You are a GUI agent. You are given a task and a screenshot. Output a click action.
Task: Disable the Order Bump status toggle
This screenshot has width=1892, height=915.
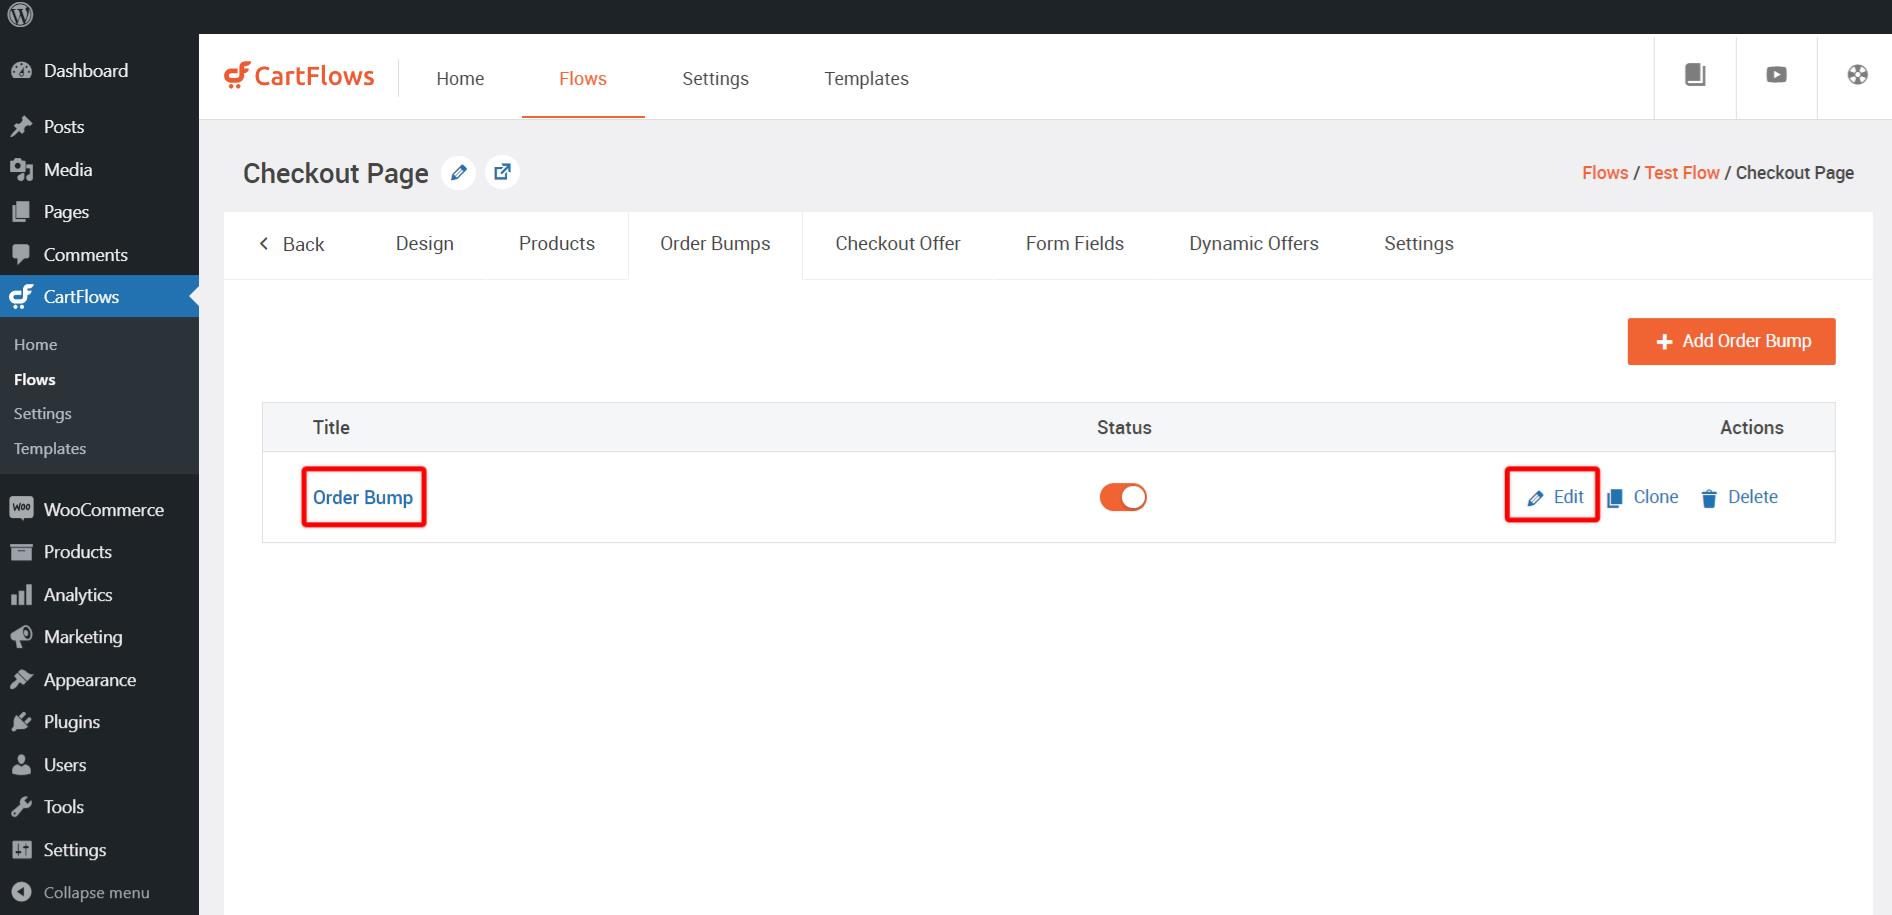1123,497
